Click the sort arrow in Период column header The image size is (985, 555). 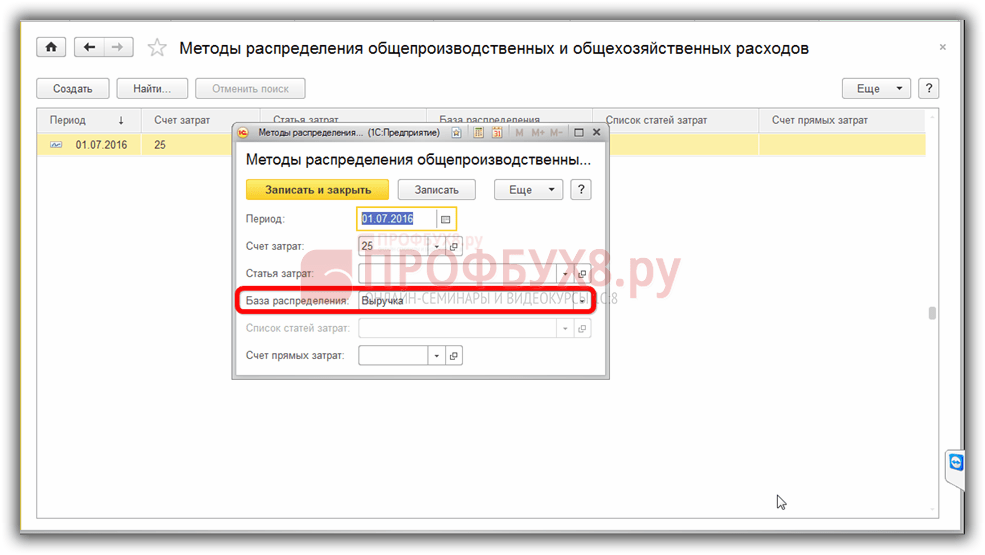point(121,120)
